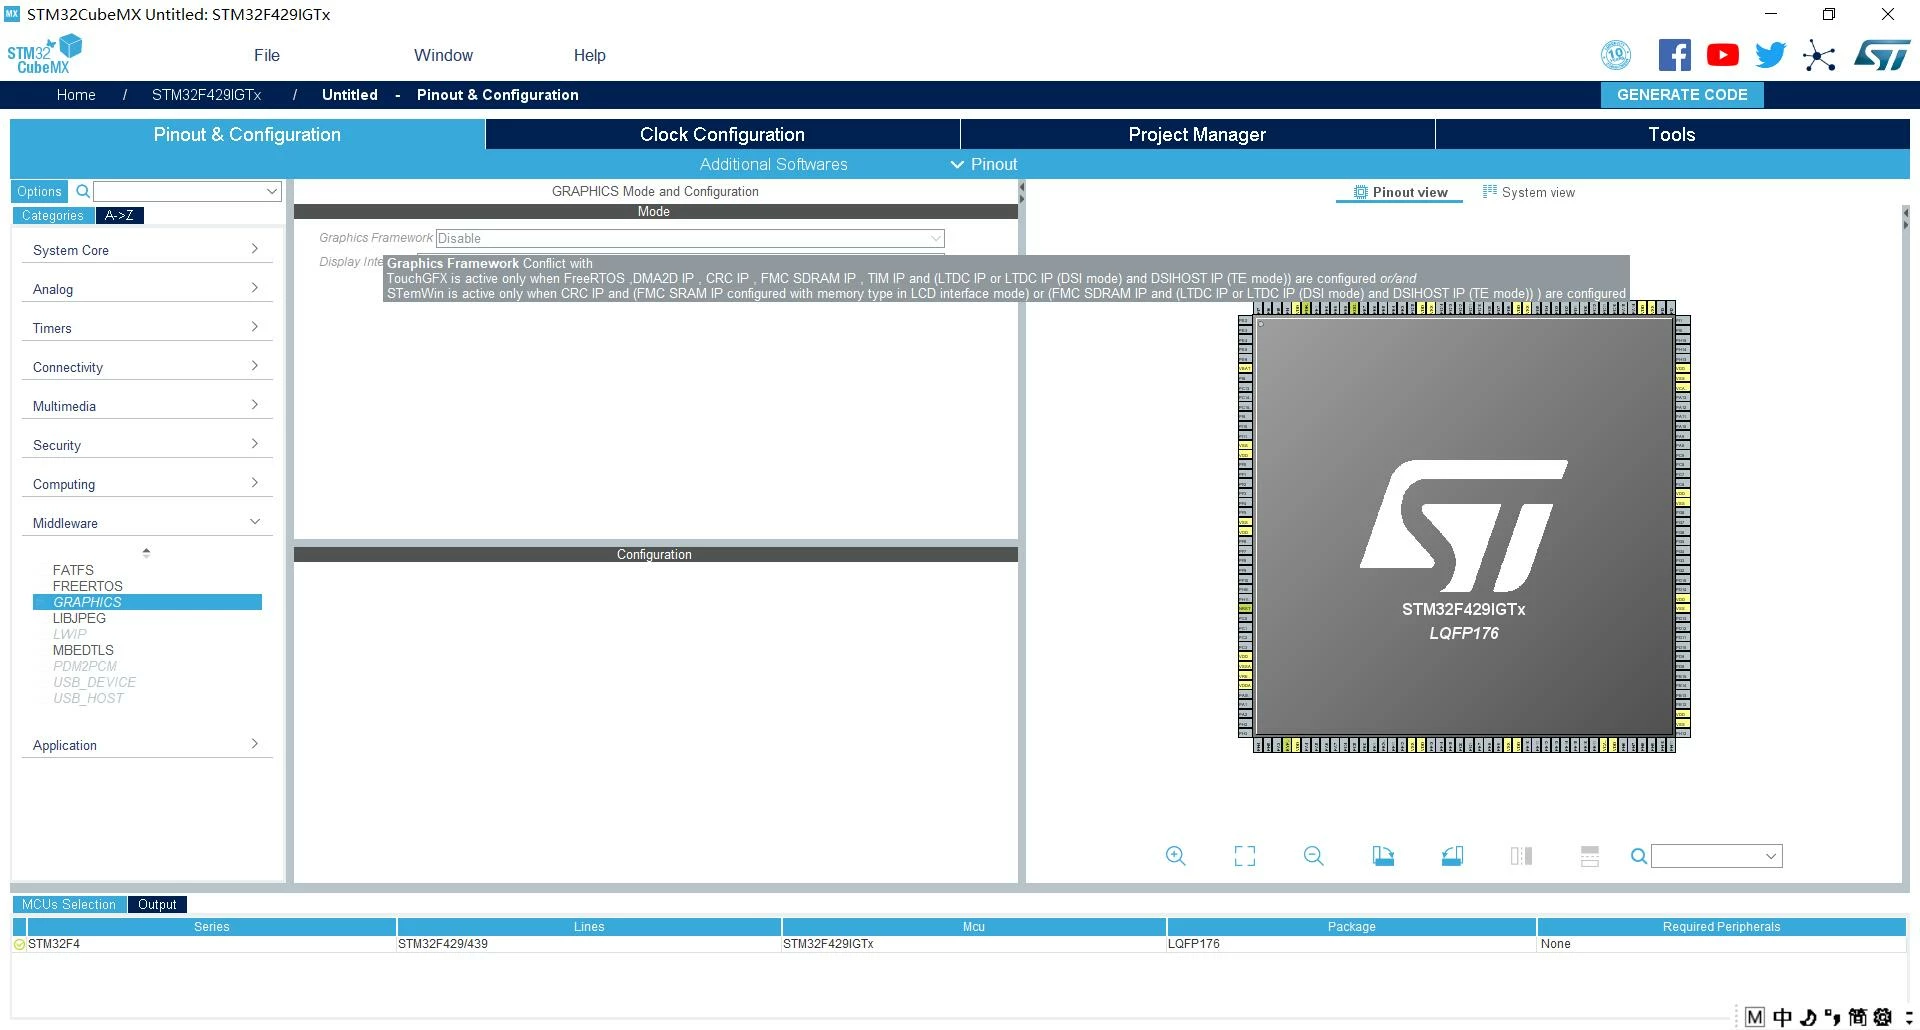
Task: Fit the chip pinout to view
Action: (x=1245, y=856)
